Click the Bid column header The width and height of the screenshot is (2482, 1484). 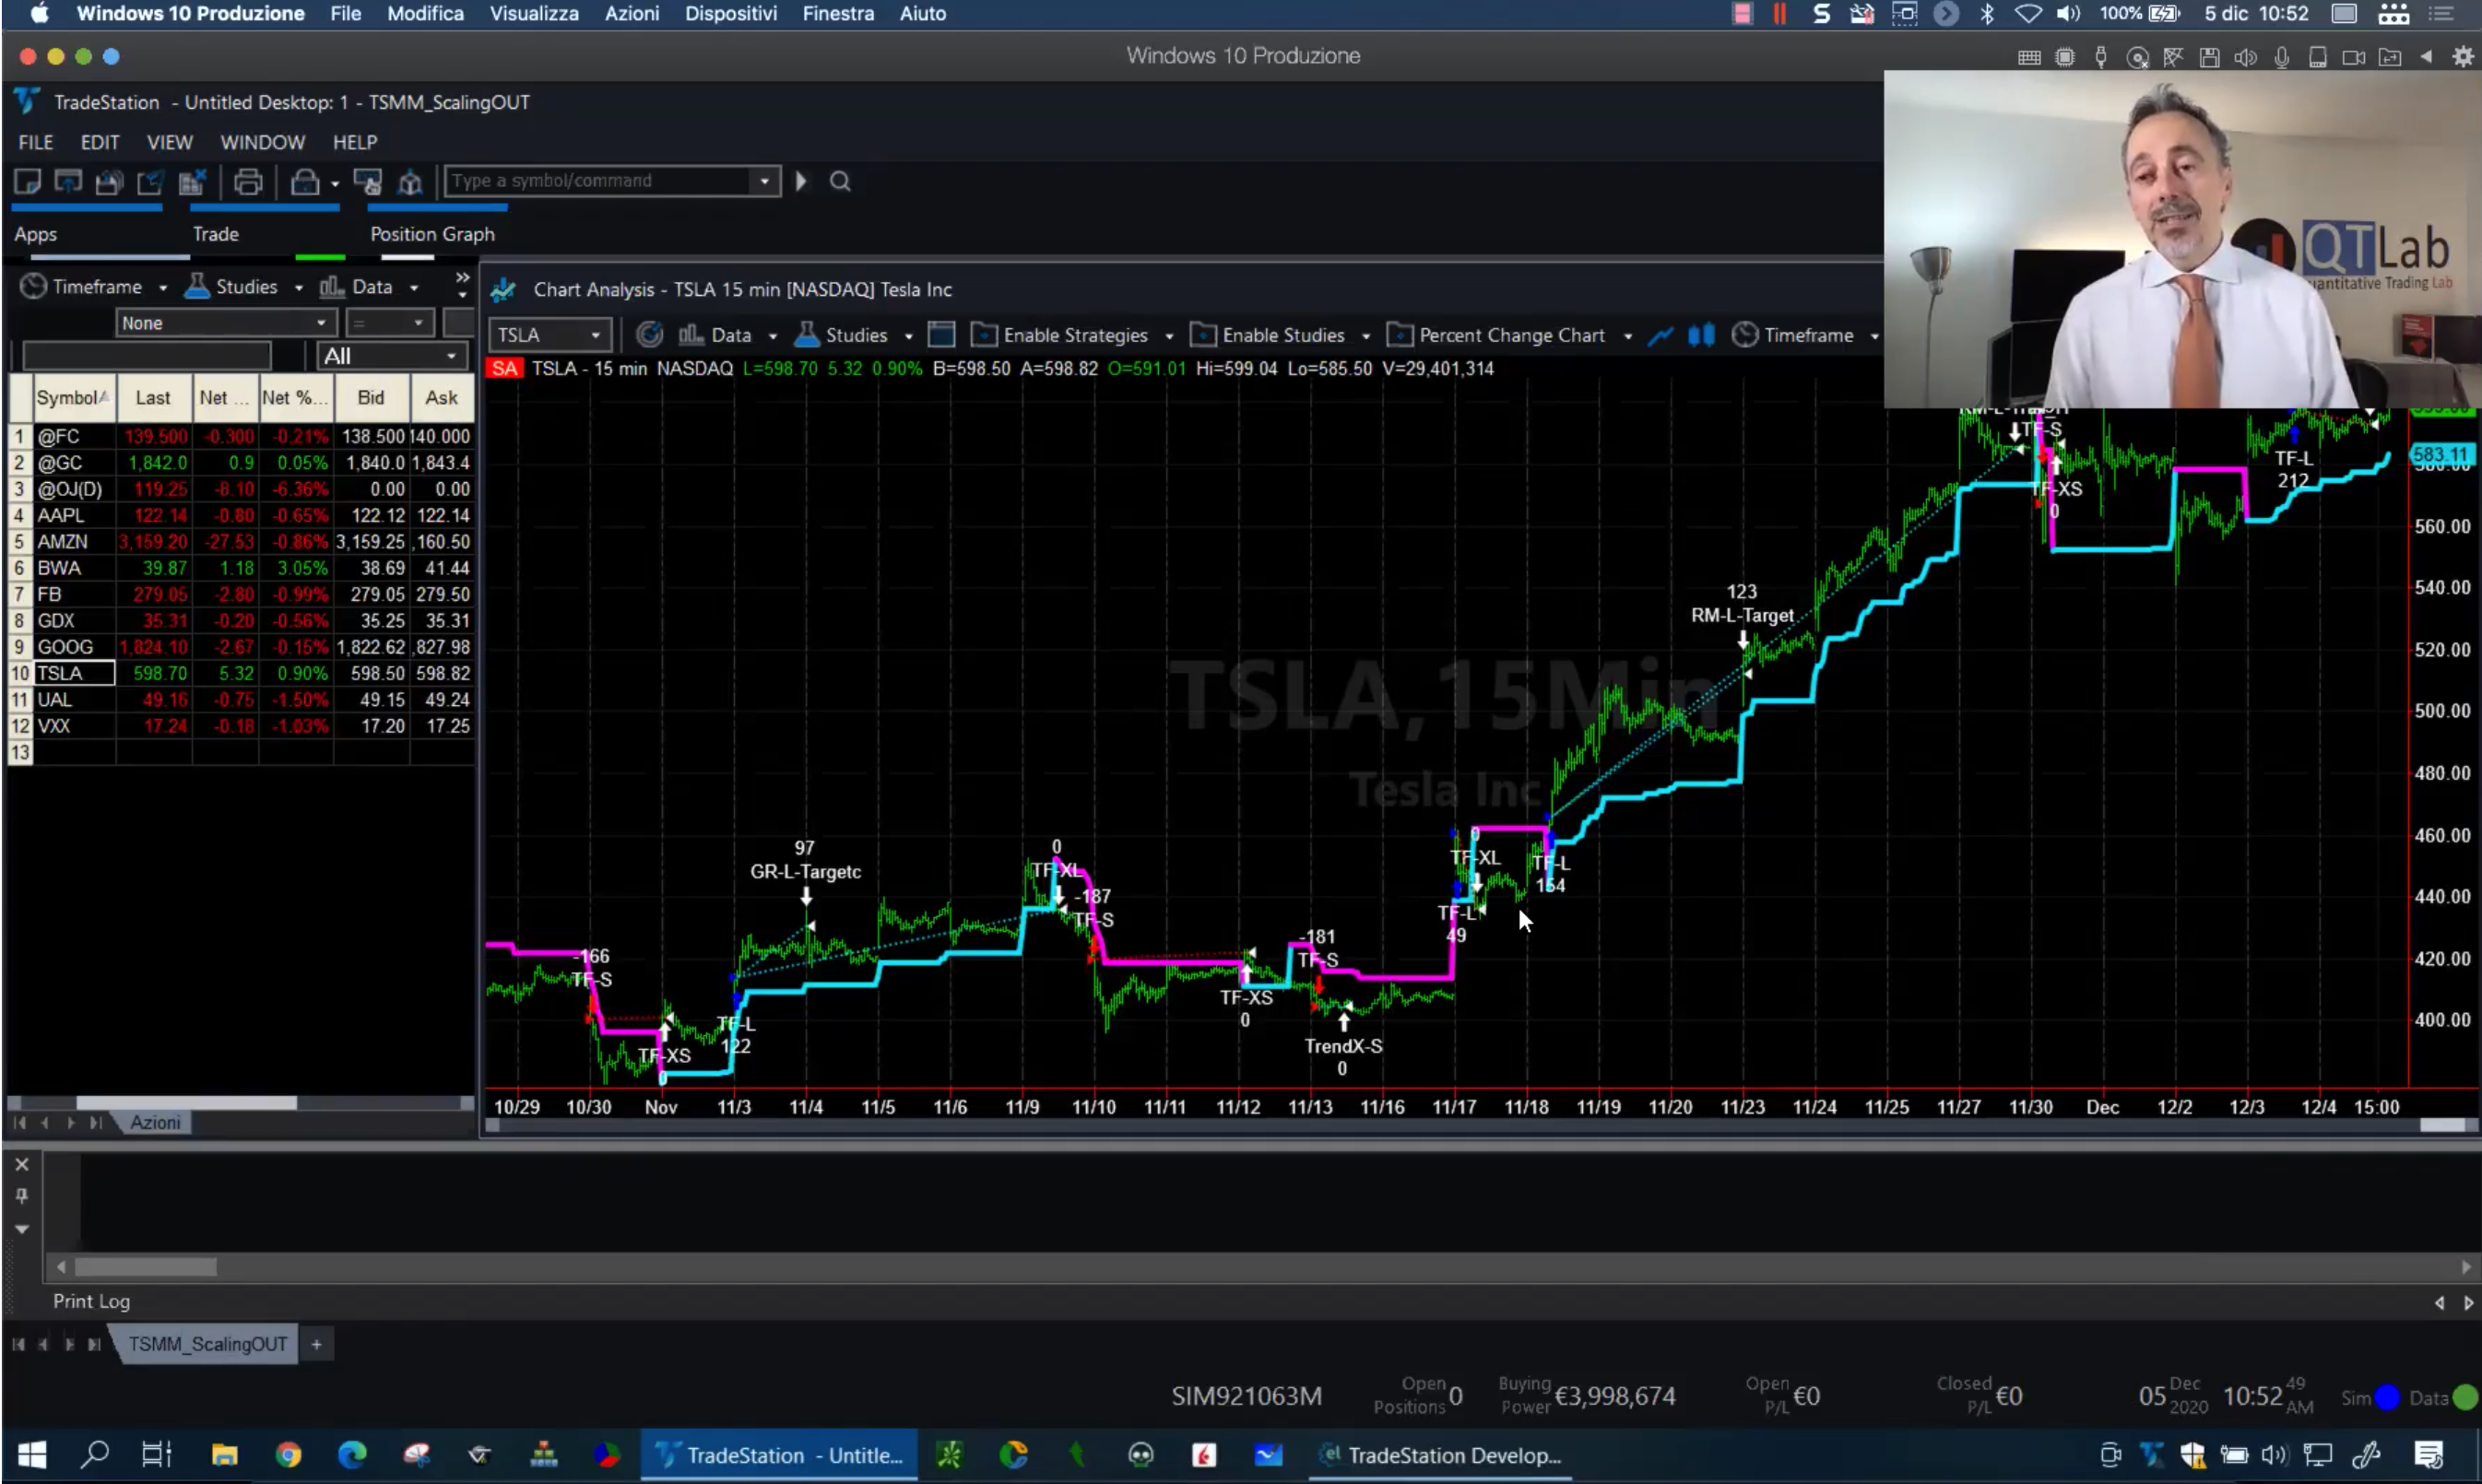(371, 398)
